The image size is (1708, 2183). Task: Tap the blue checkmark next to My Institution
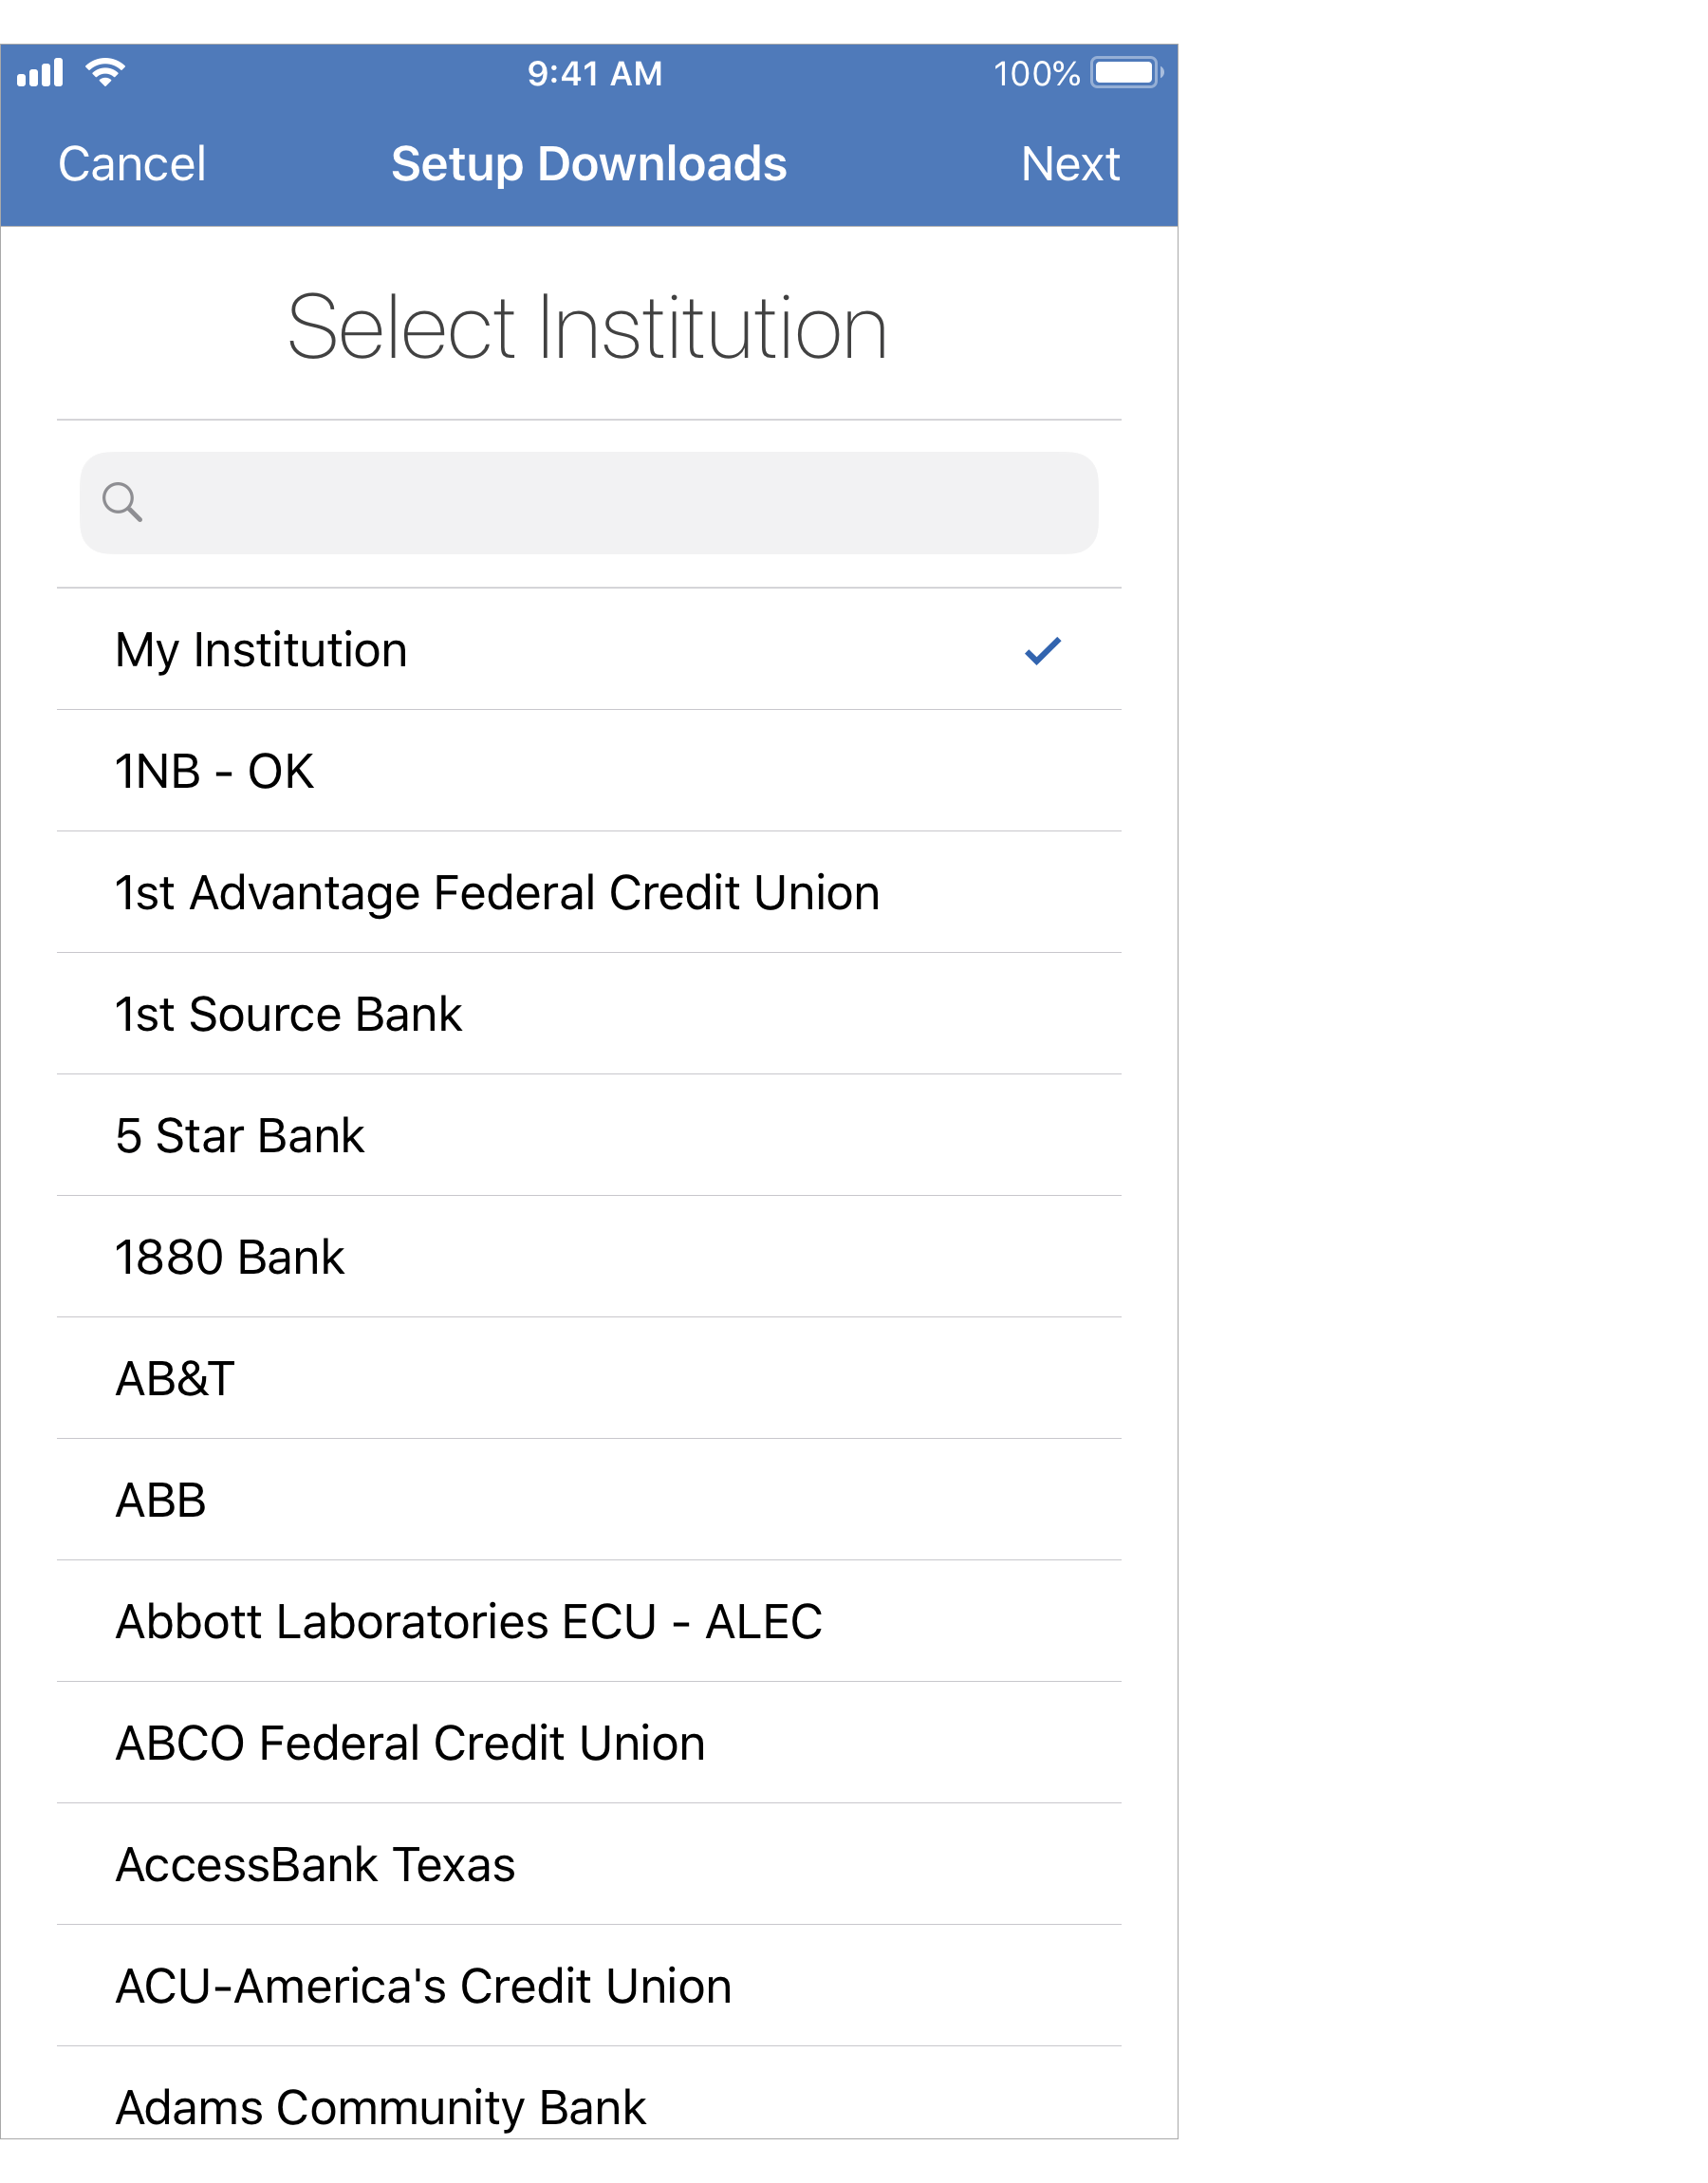point(1044,649)
